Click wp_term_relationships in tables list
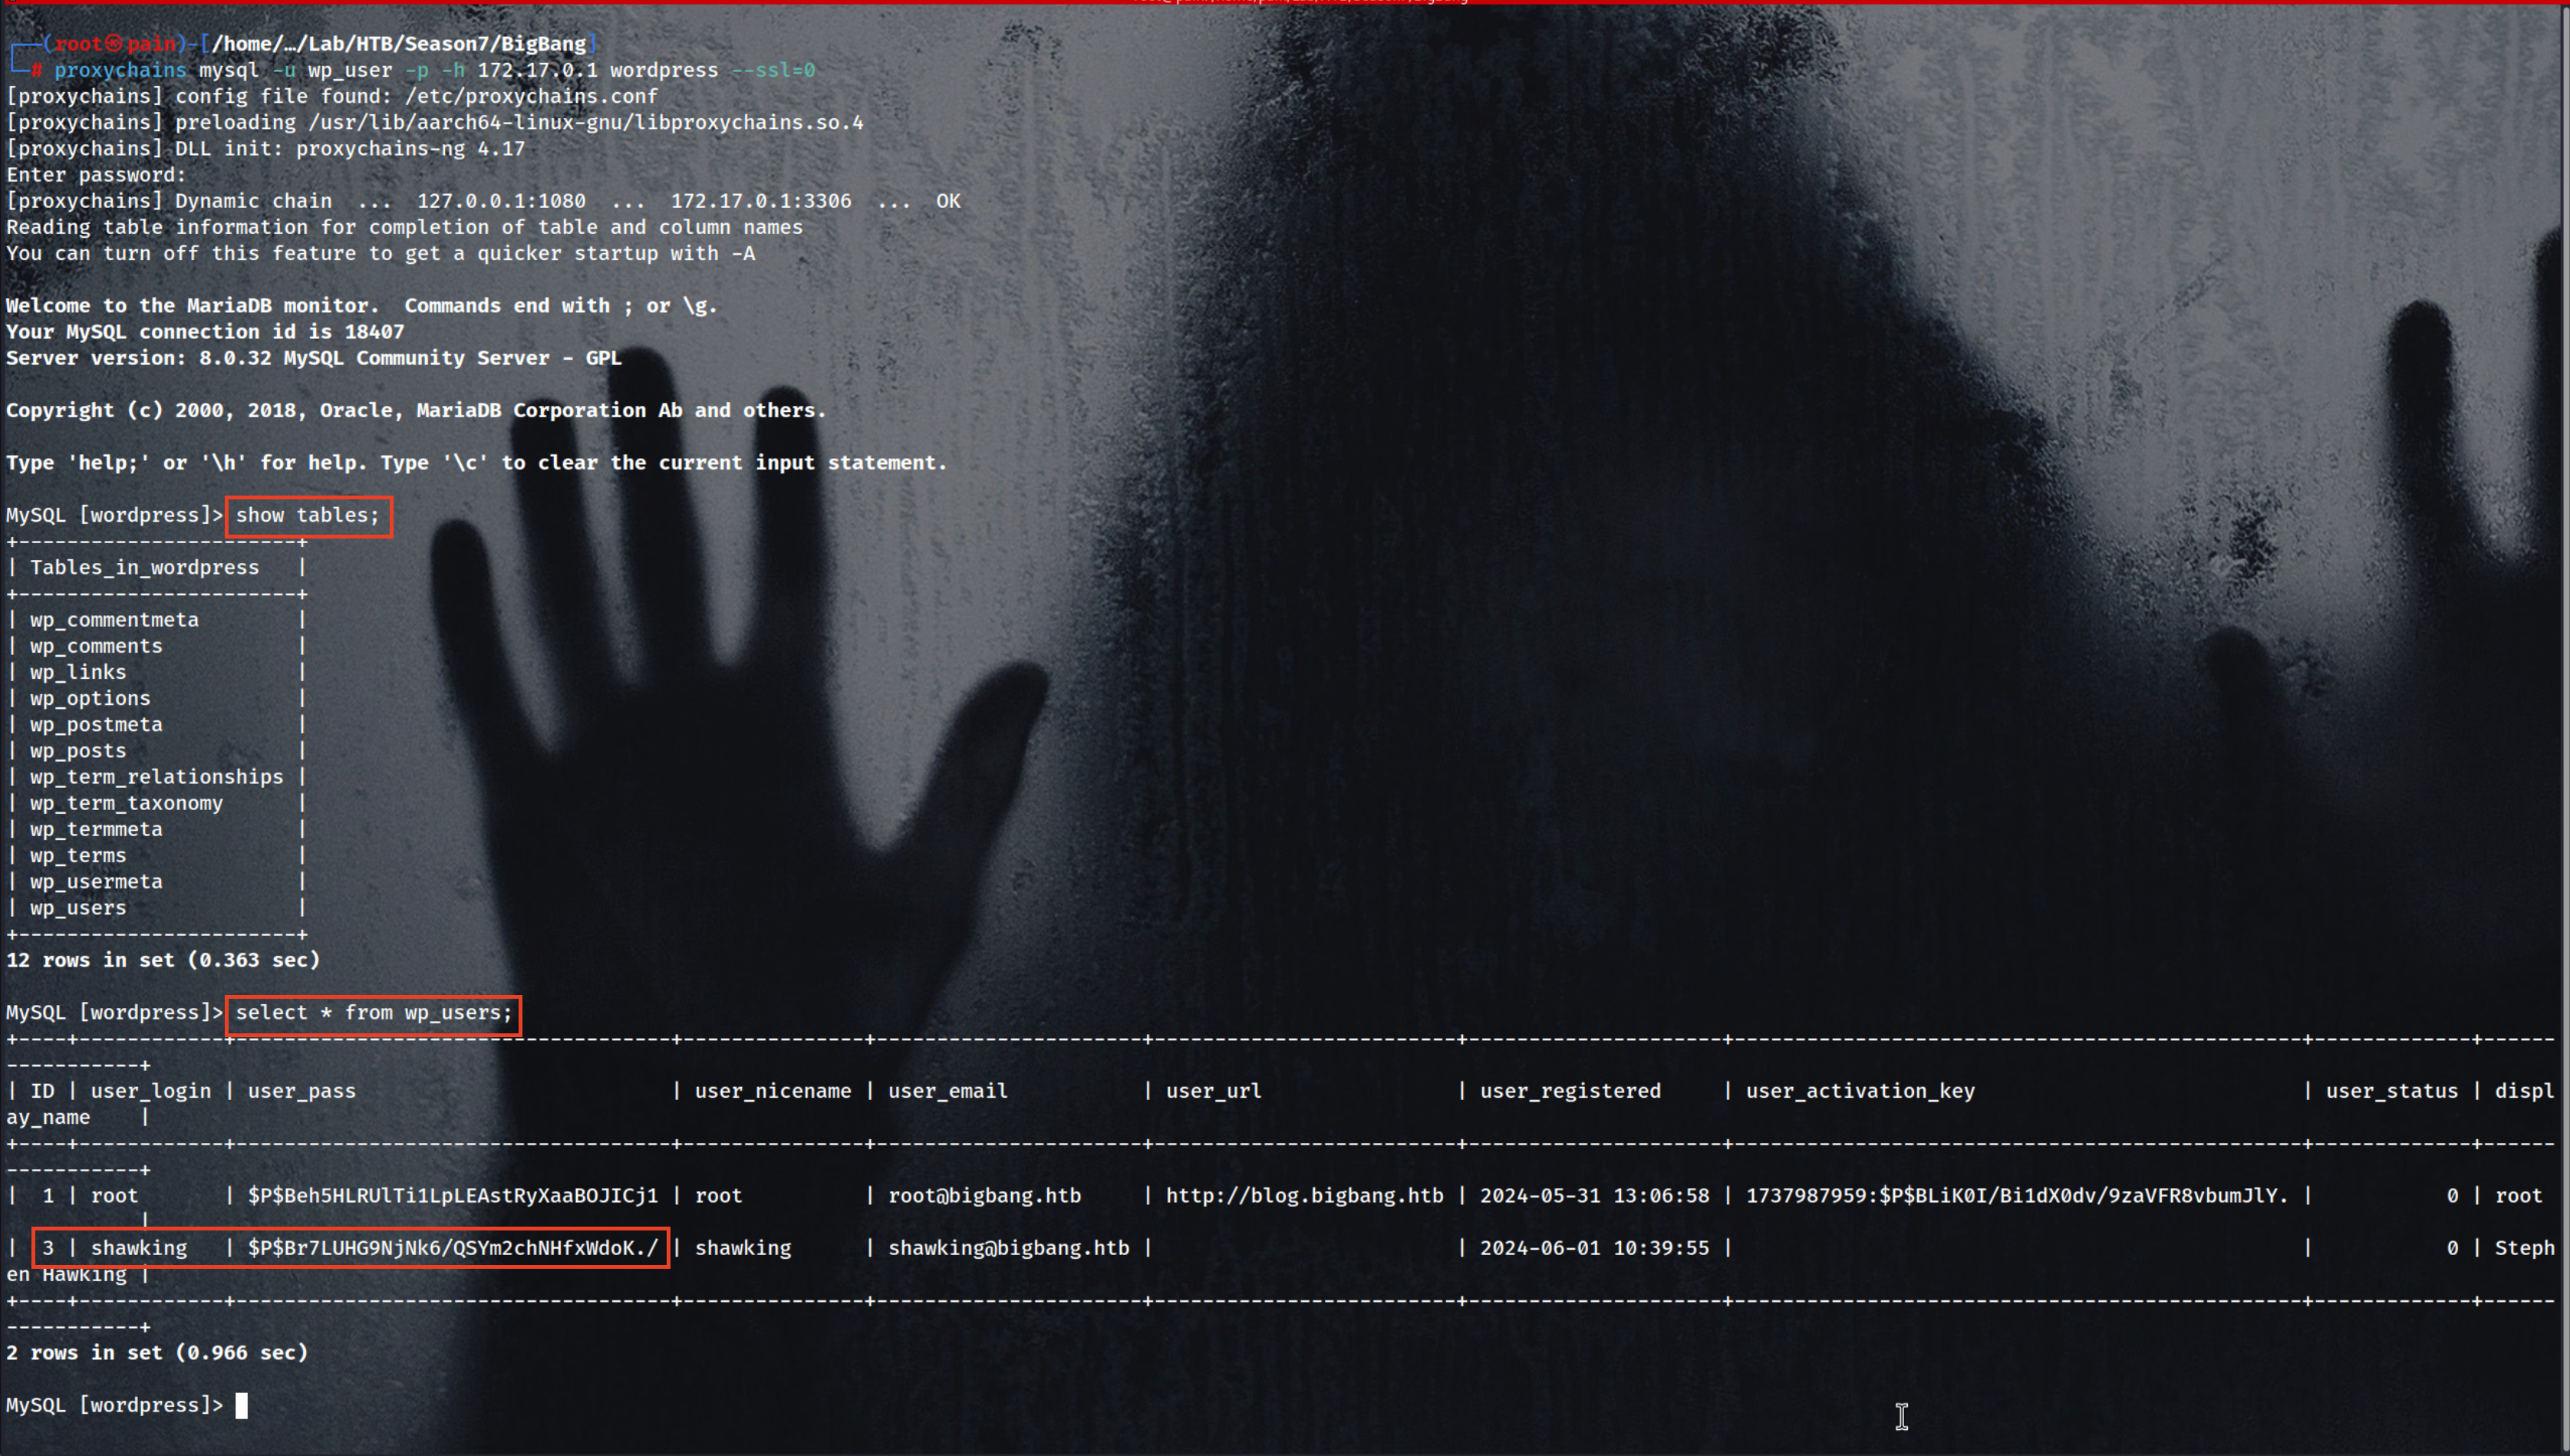Image resolution: width=2570 pixels, height=1456 pixels. 156,777
